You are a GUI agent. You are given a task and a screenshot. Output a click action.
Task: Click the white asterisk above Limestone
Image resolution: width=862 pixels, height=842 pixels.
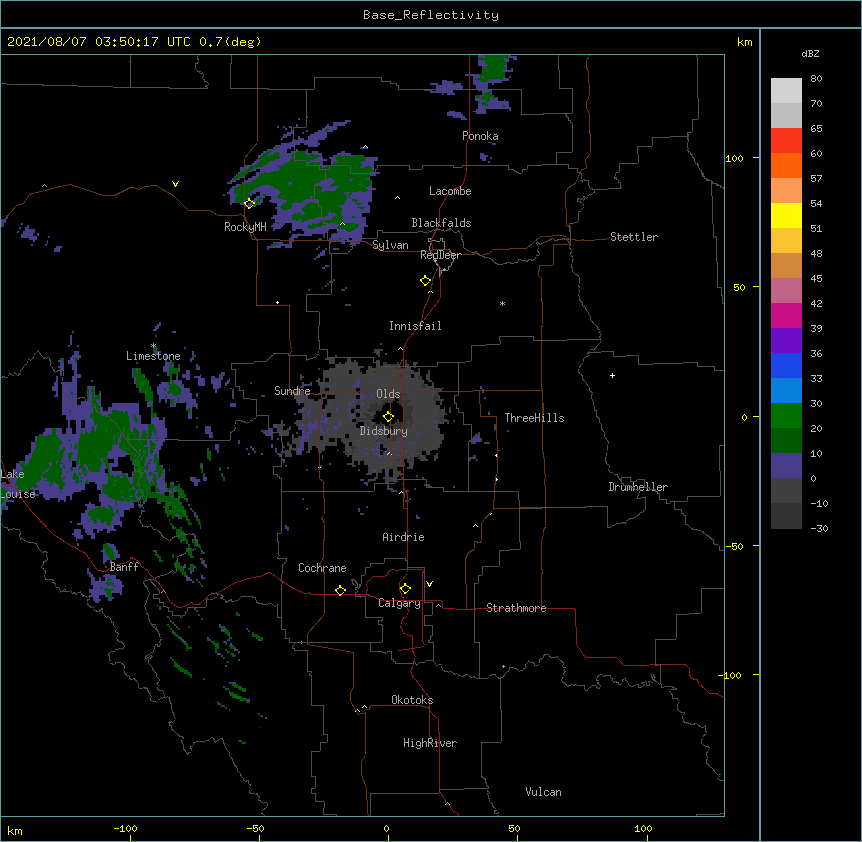153,346
